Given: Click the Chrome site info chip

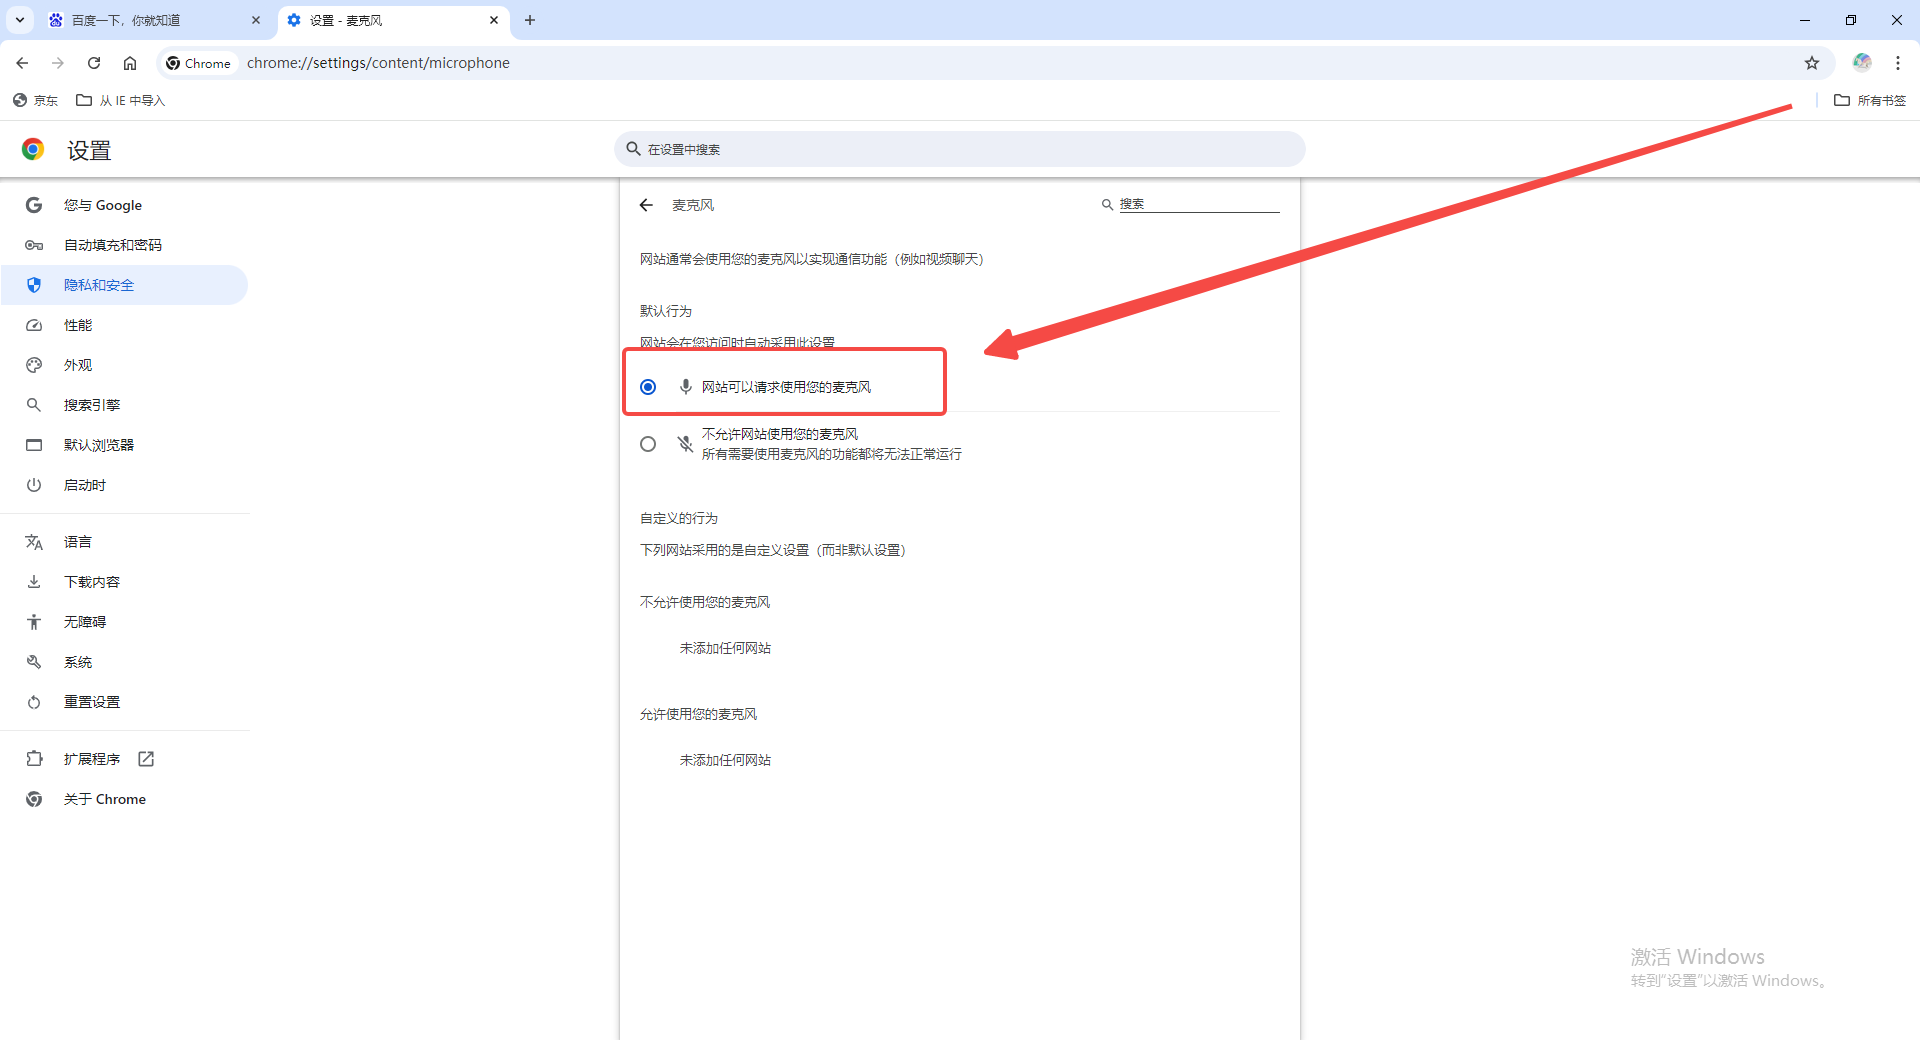Looking at the screenshot, I should pos(199,63).
